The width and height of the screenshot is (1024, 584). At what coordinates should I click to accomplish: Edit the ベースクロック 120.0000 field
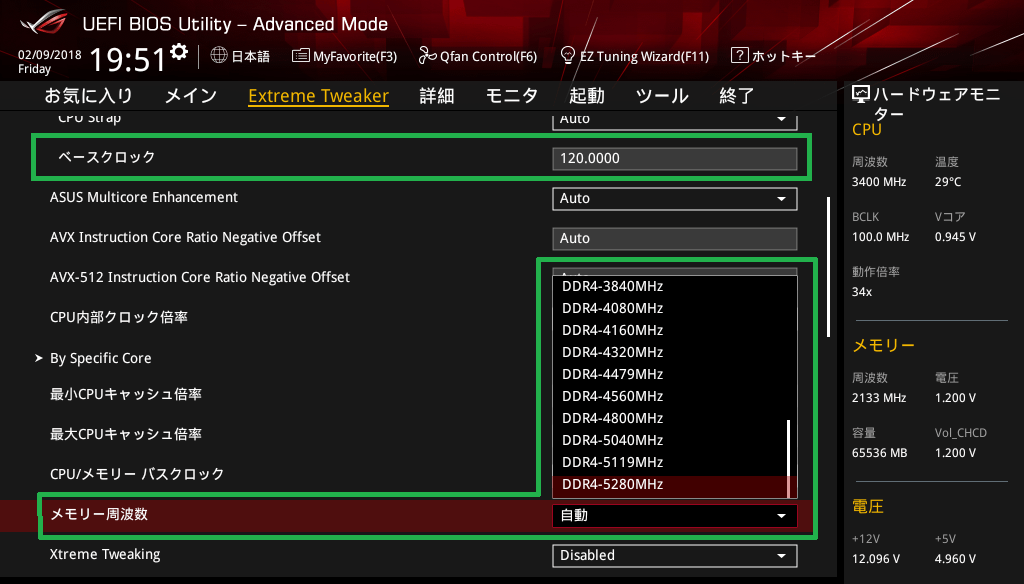675,159
